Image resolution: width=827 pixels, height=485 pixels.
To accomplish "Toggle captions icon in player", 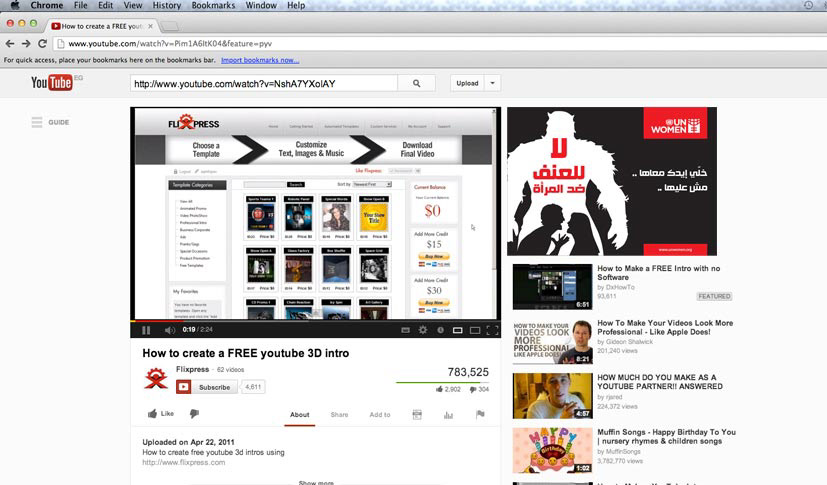I will click(x=405, y=330).
